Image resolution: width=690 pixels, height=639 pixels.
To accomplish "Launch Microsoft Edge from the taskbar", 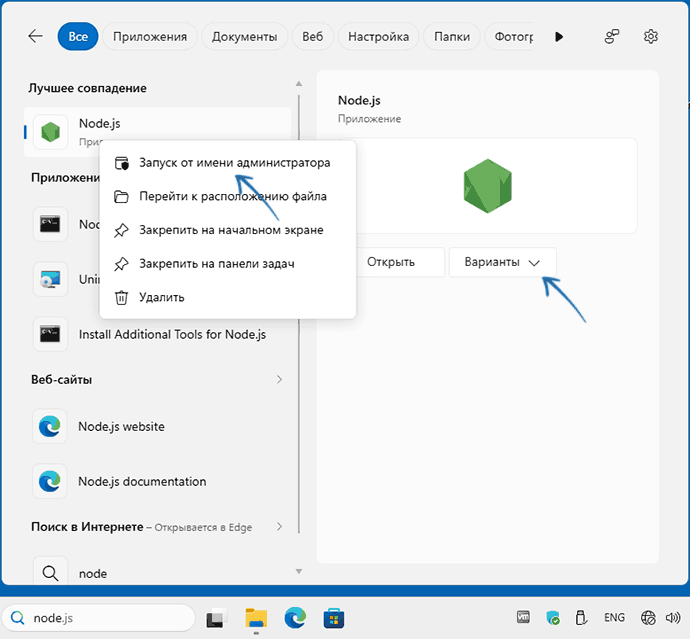I will [x=295, y=618].
